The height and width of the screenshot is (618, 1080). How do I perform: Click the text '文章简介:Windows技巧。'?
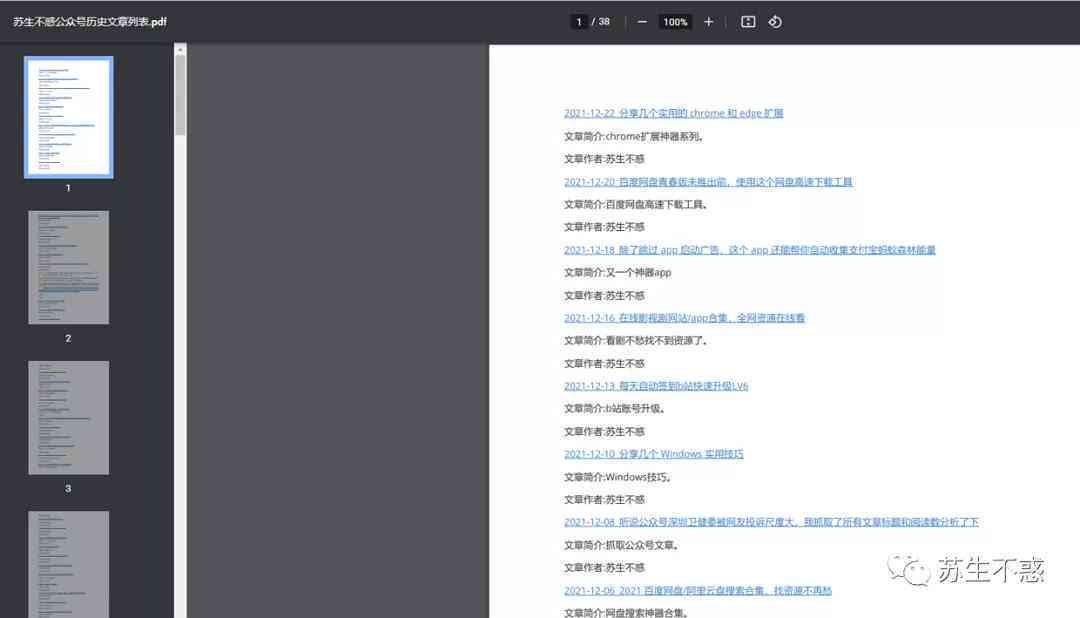coord(618,477)
